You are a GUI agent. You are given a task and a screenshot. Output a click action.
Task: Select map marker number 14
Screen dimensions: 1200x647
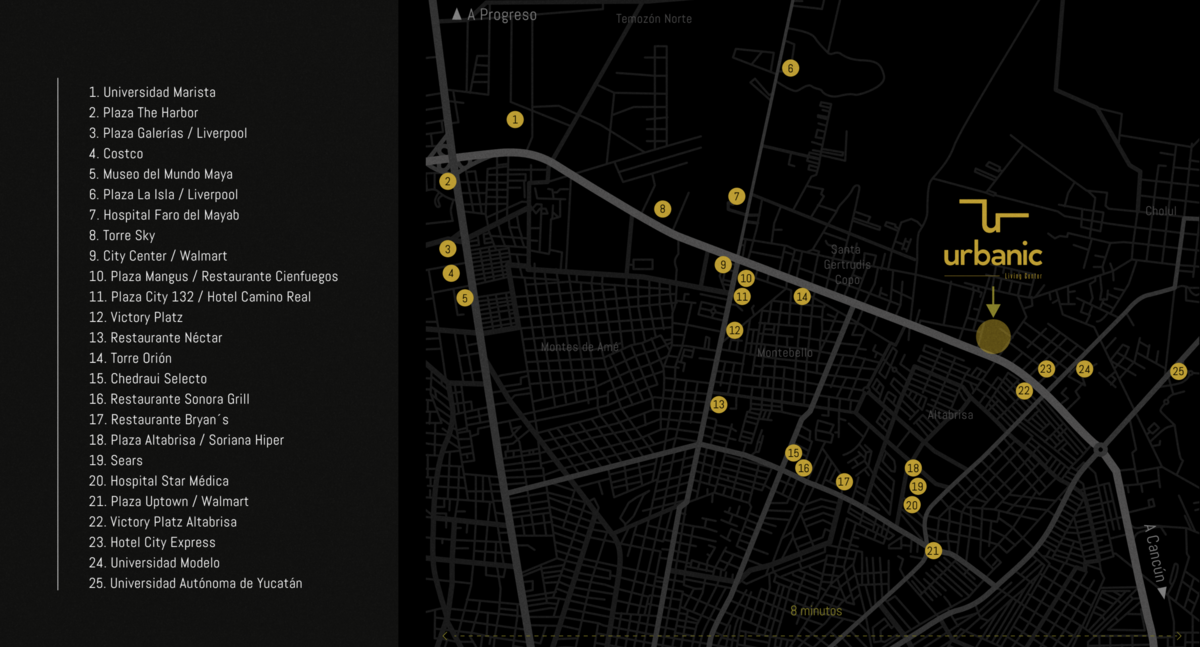802,297
